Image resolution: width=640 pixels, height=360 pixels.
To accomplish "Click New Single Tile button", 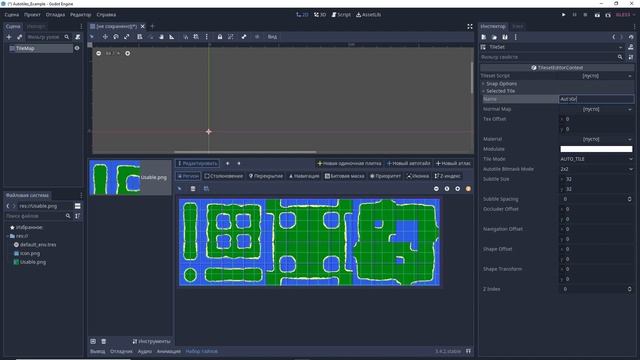I will point(349,163).
